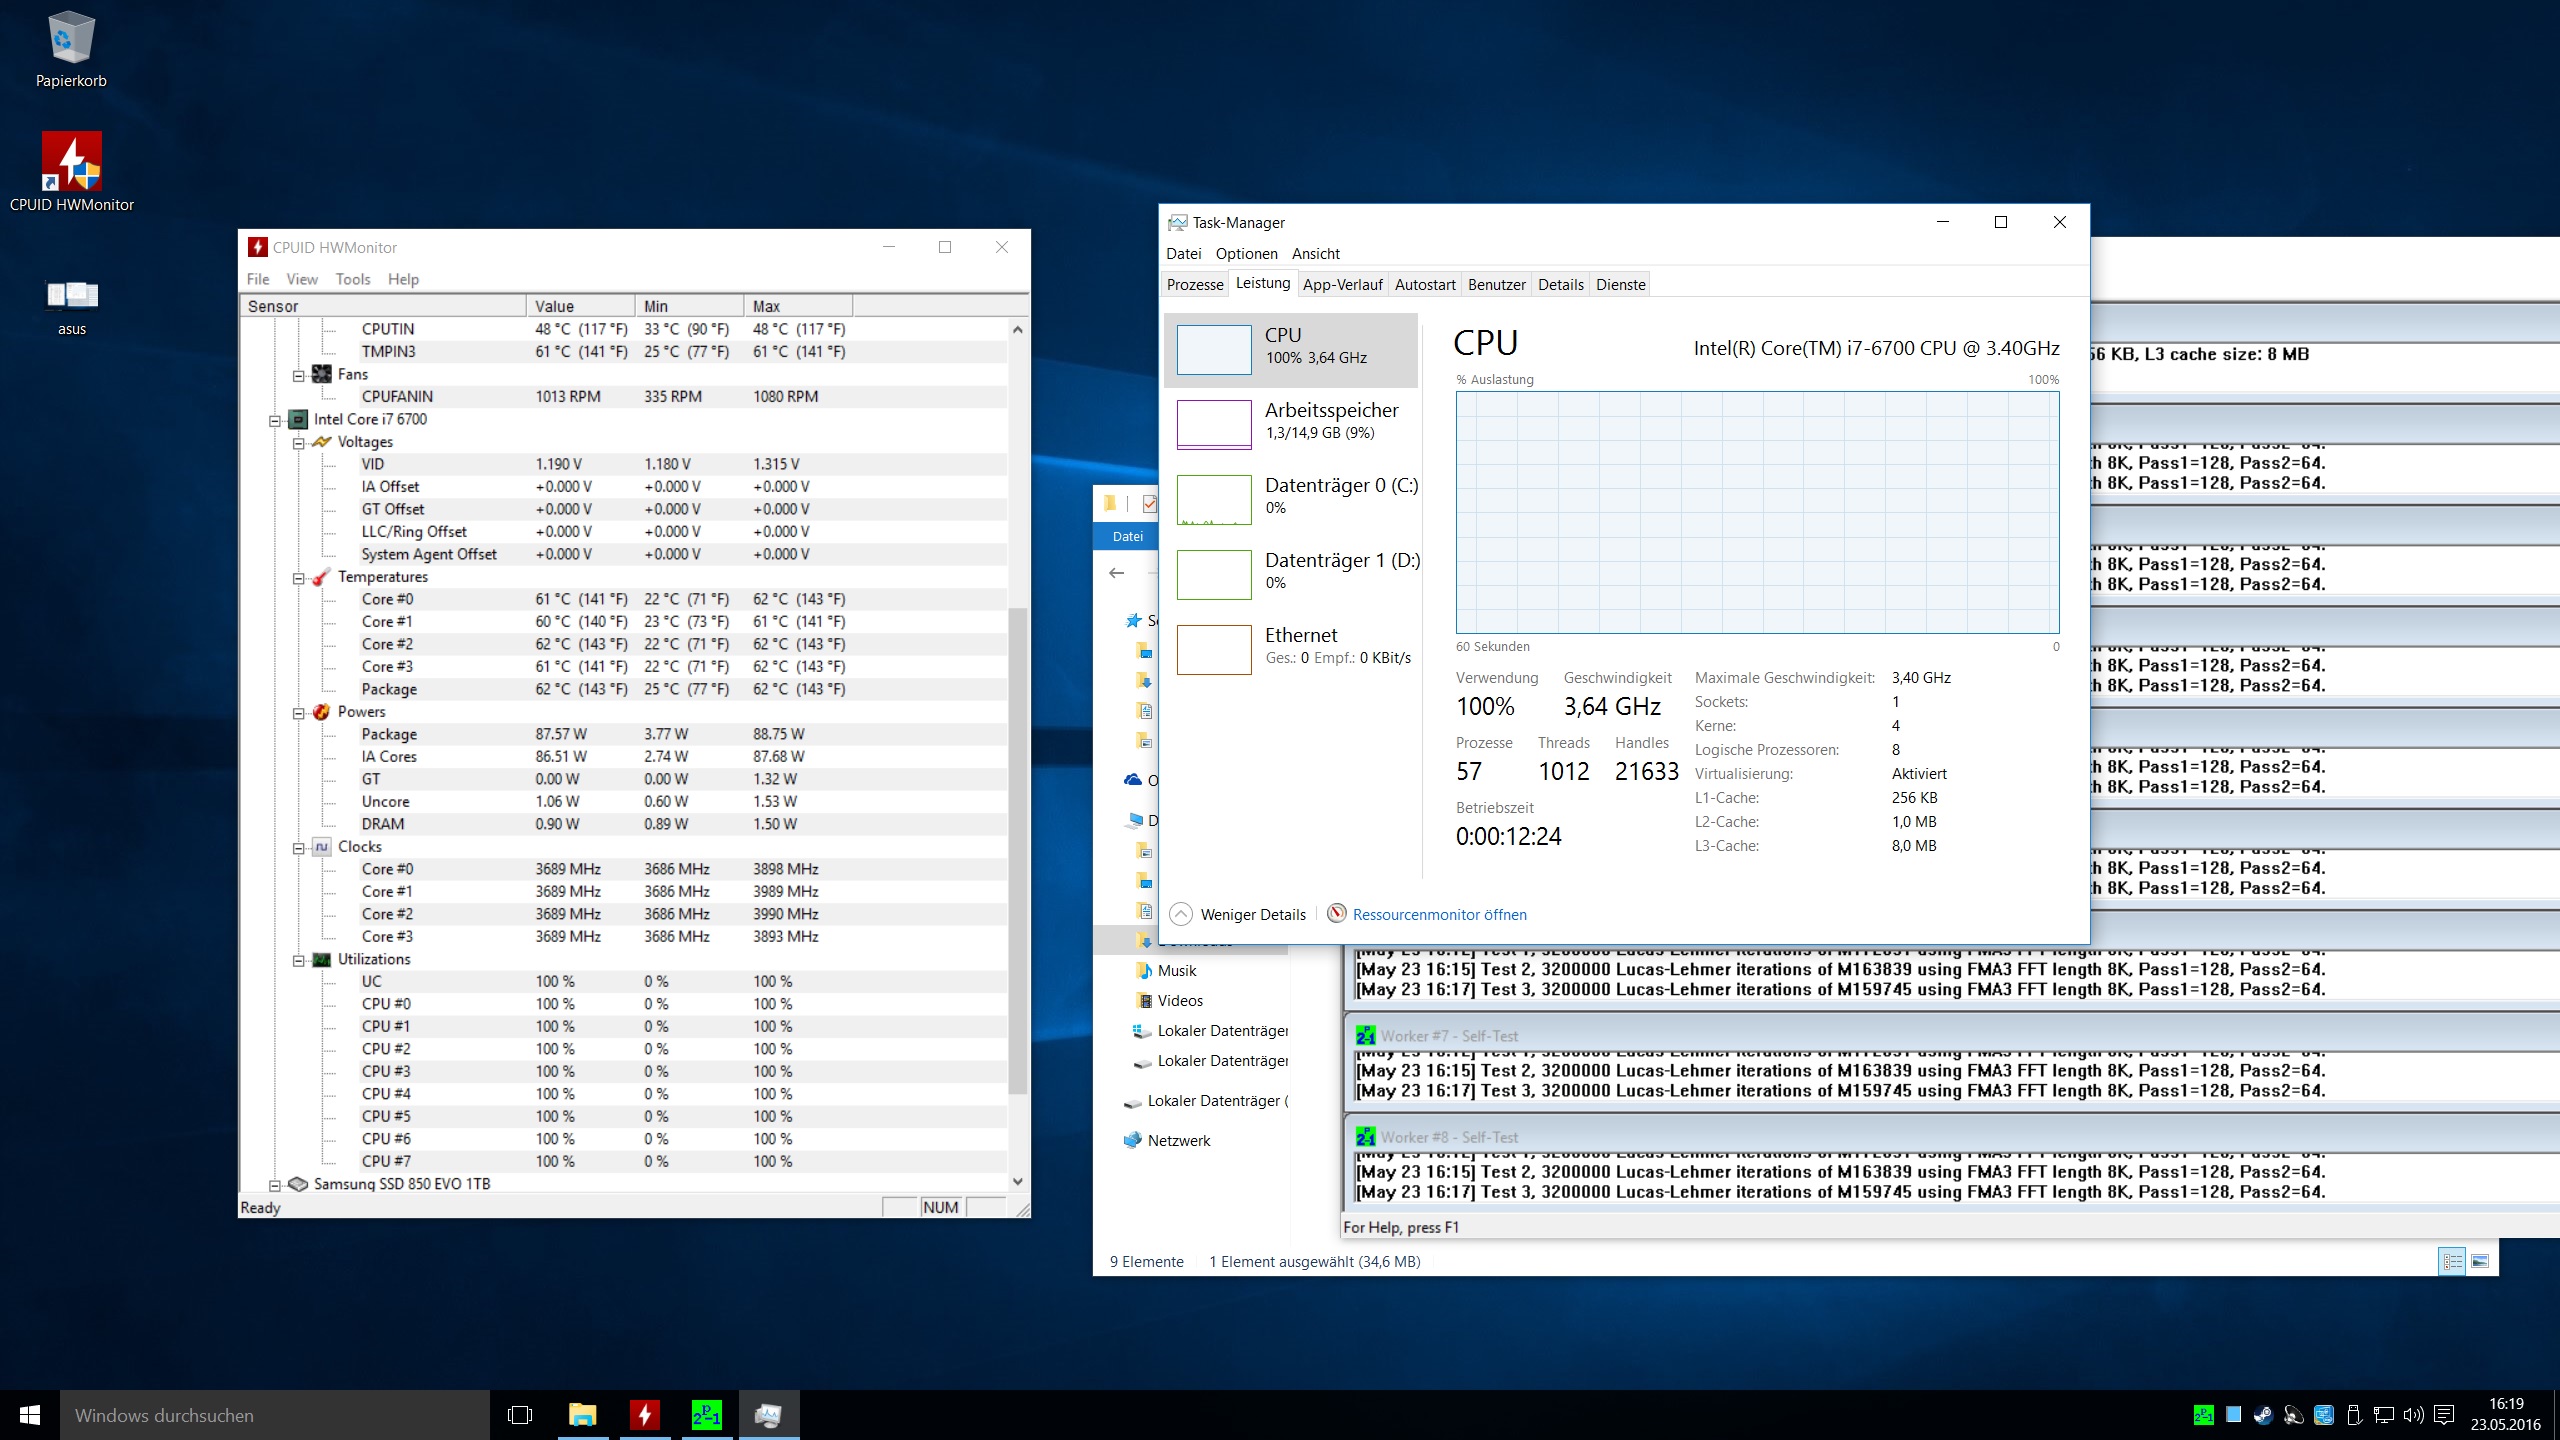Collapse the Intel Core i7 6700 tree node

point(274,420)
